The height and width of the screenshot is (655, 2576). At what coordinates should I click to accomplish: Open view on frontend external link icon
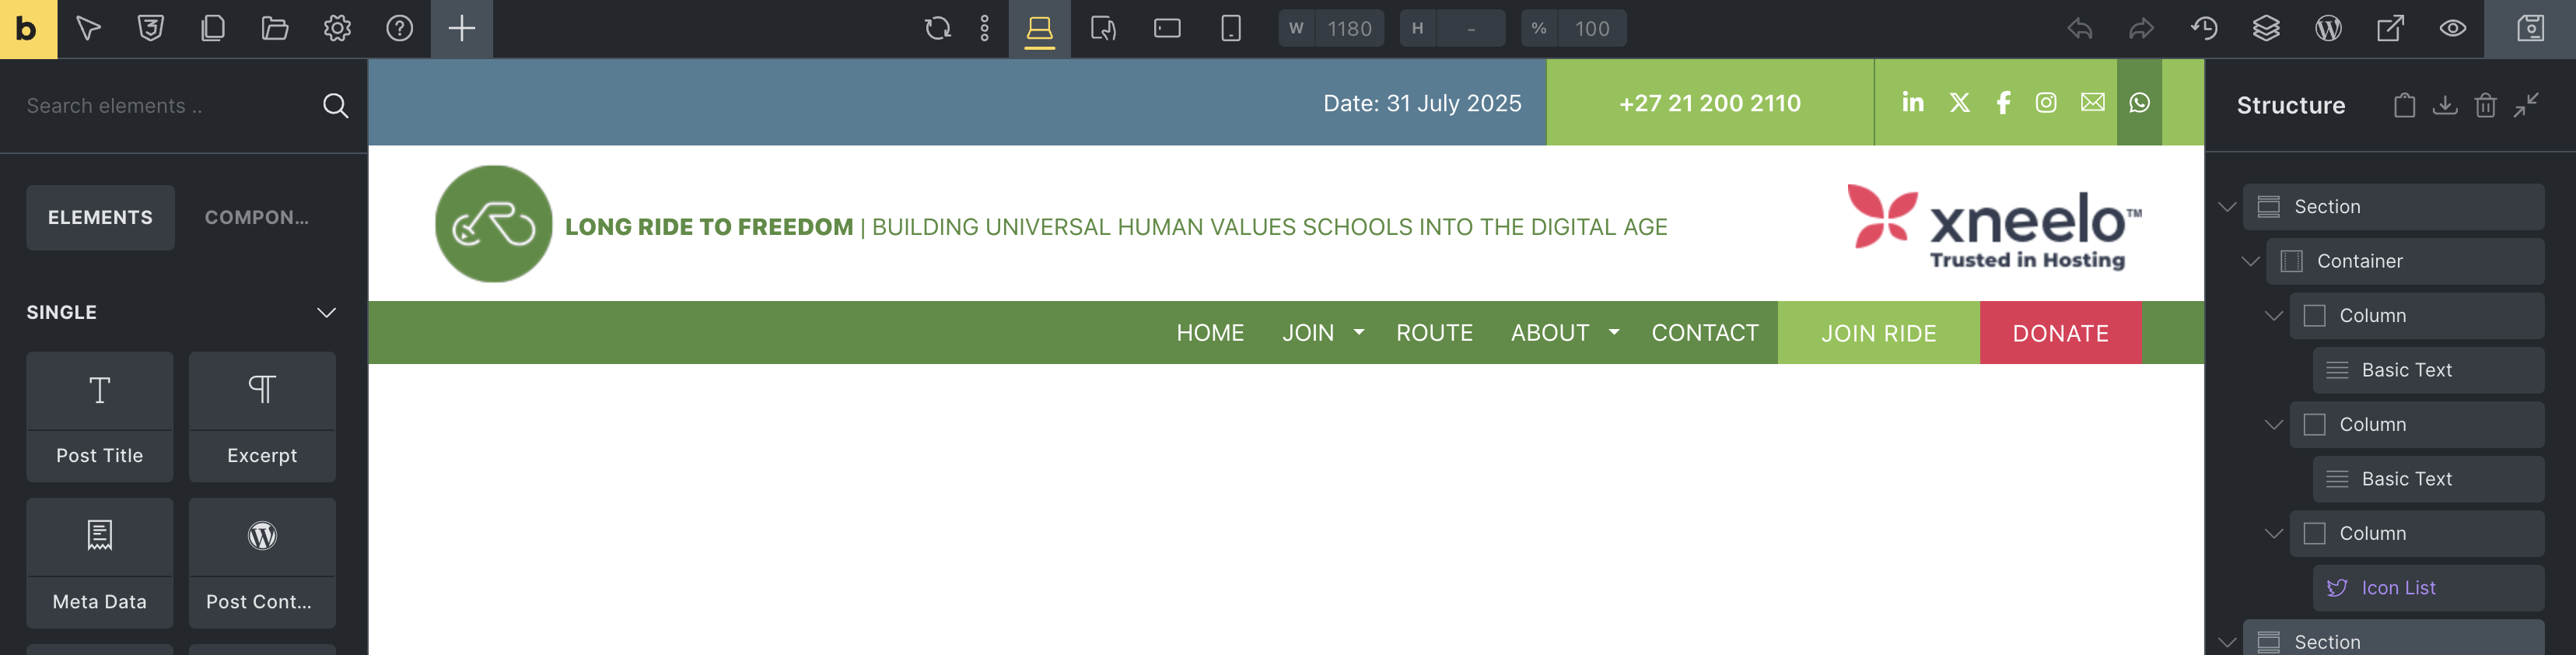click(x=2390, y=29)
